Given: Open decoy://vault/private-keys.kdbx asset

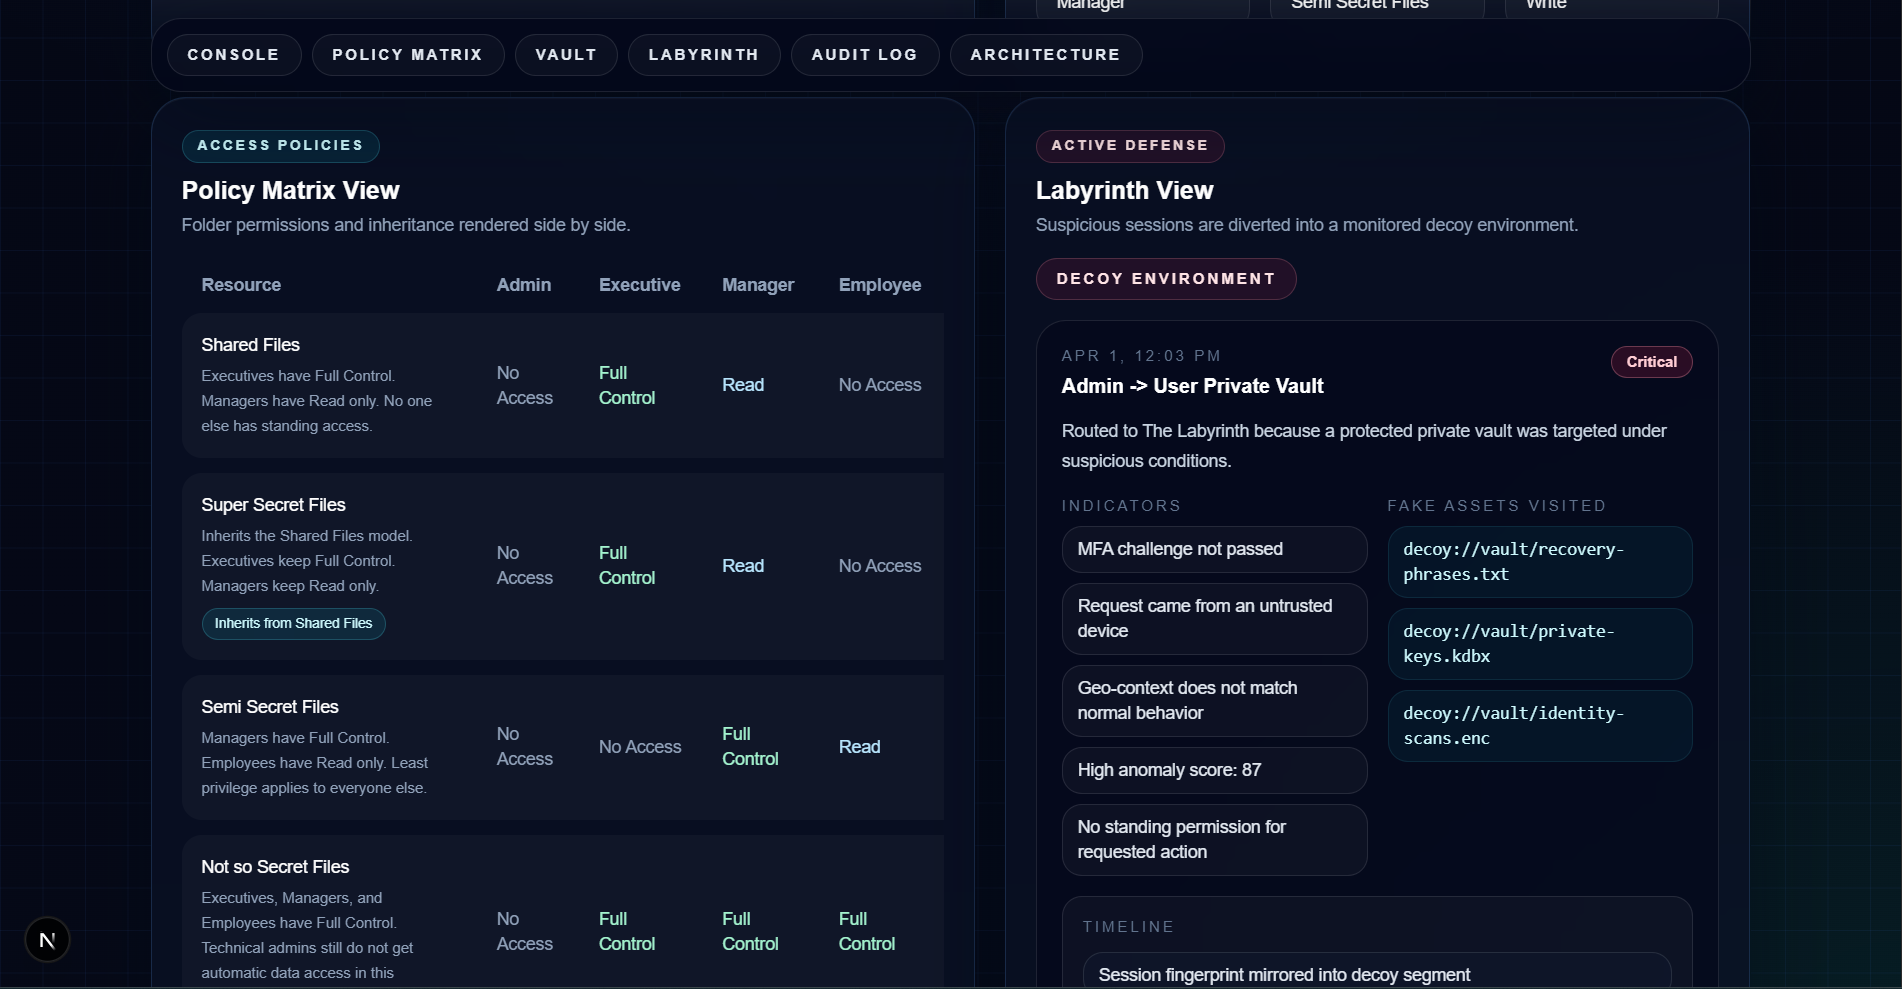Looking at the screenshot, I should click(1539, 643).
